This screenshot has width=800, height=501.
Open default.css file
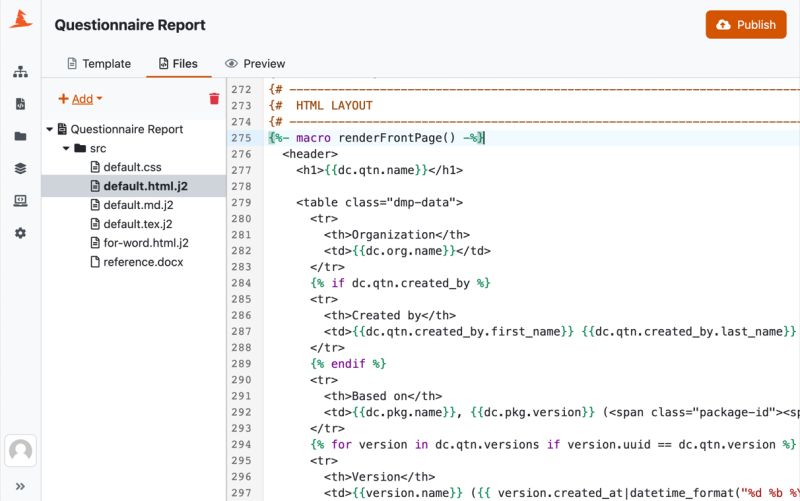coord(126,167)
